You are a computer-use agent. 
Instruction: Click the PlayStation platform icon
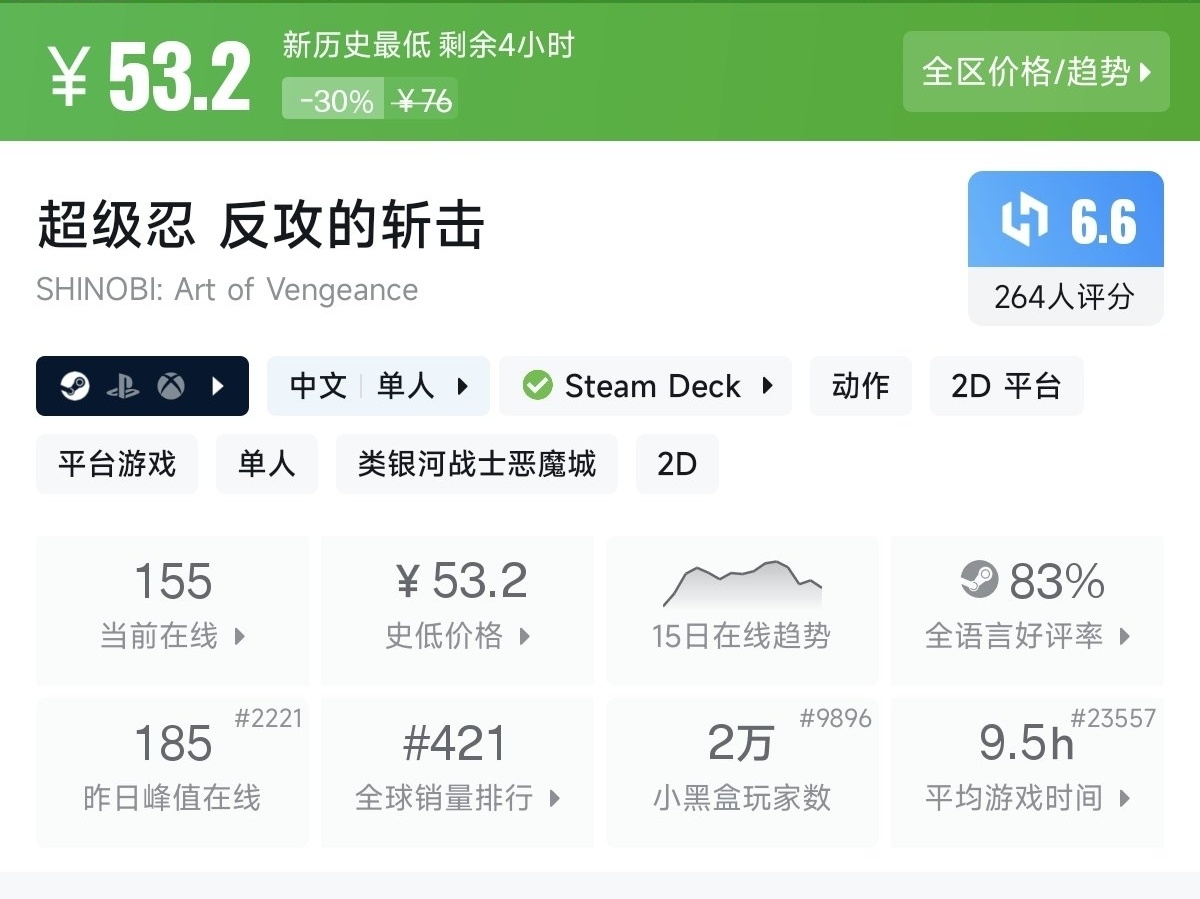123,386
